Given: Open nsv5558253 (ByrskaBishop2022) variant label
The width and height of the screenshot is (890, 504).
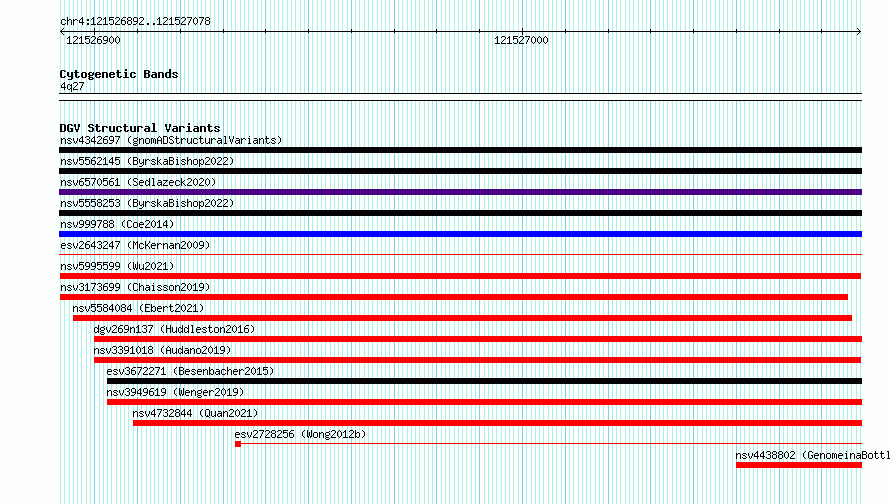Looking at the screenshot, I should point(147,203).
